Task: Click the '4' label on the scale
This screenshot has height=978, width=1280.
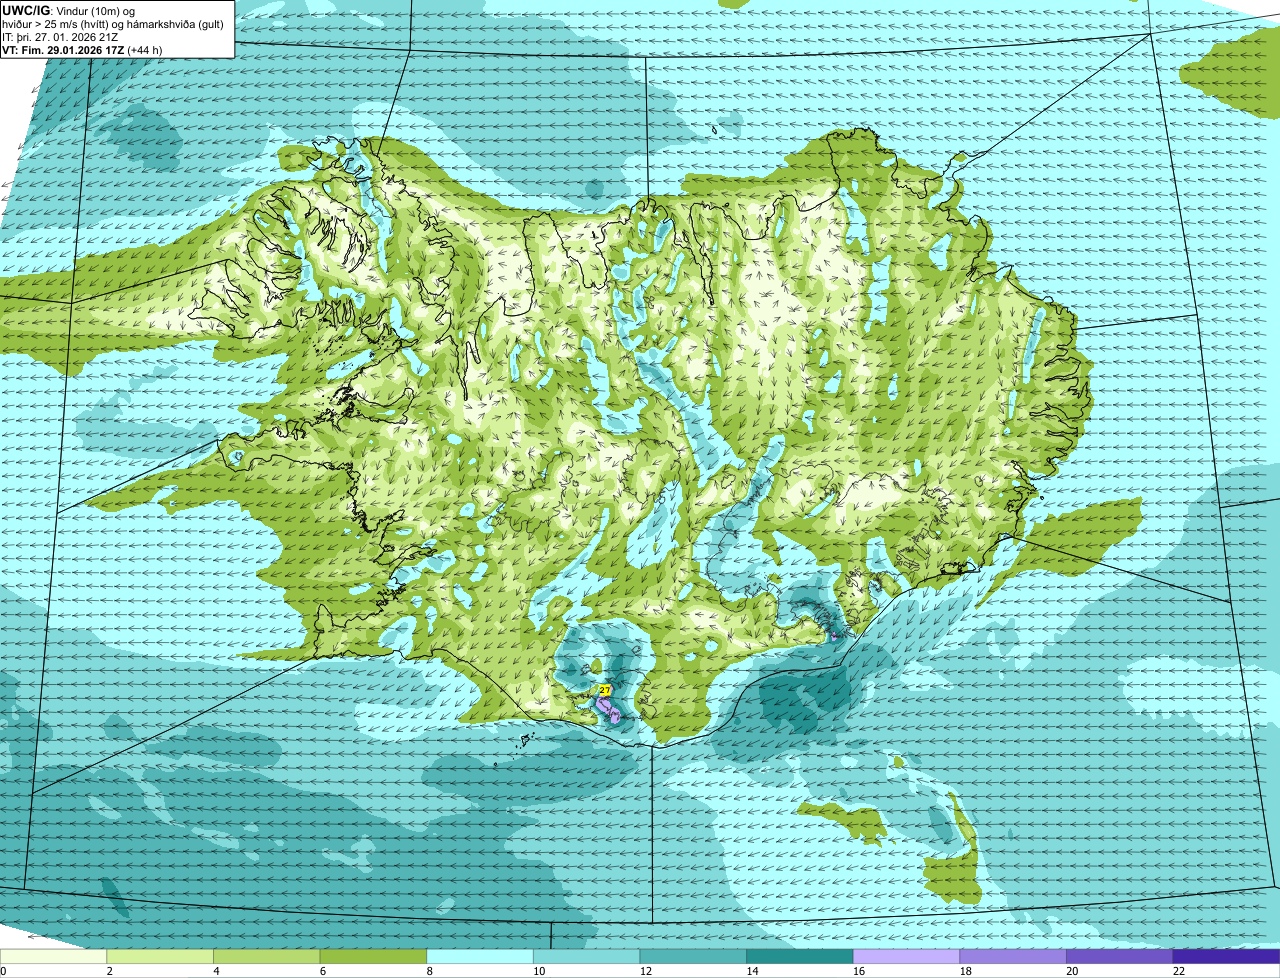Action: coord(216,971)
